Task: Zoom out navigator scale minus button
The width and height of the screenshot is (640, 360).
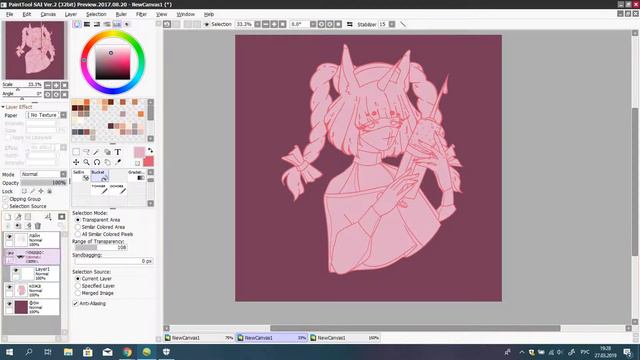Action: [x=48, y=85]
